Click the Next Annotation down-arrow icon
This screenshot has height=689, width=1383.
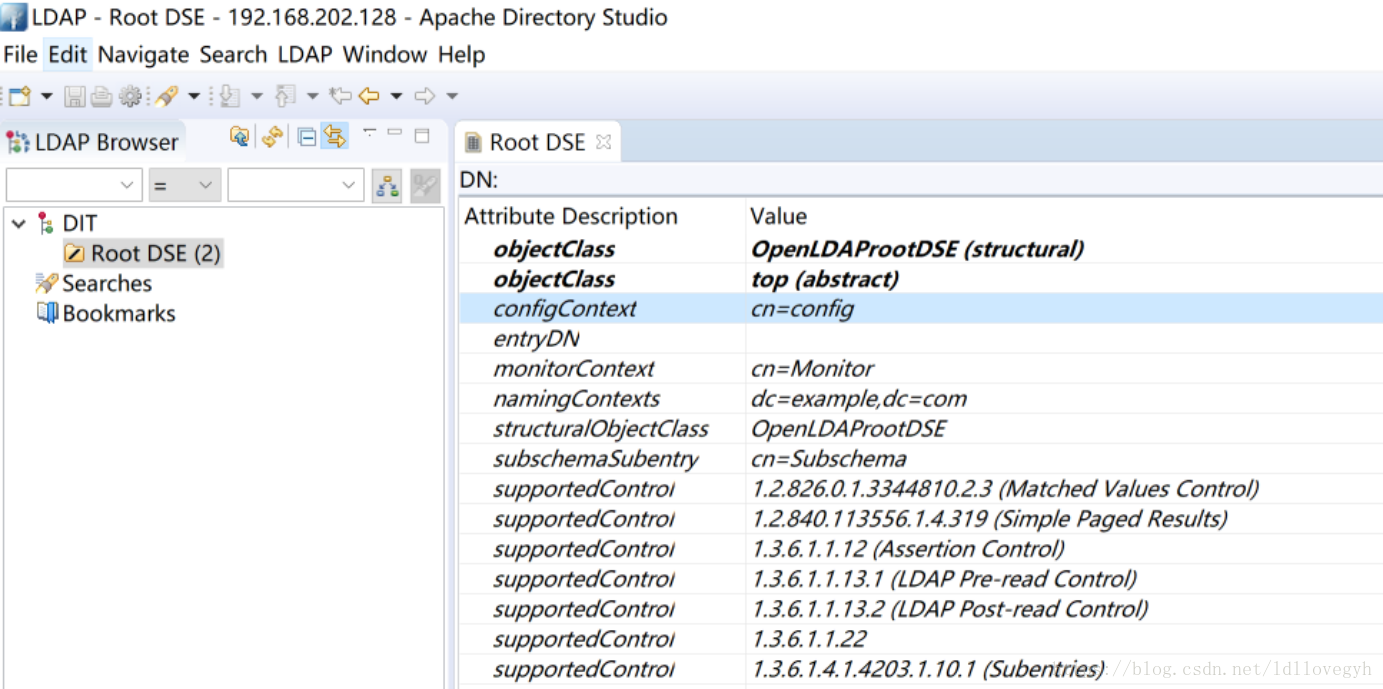click(x=230, y=96)
